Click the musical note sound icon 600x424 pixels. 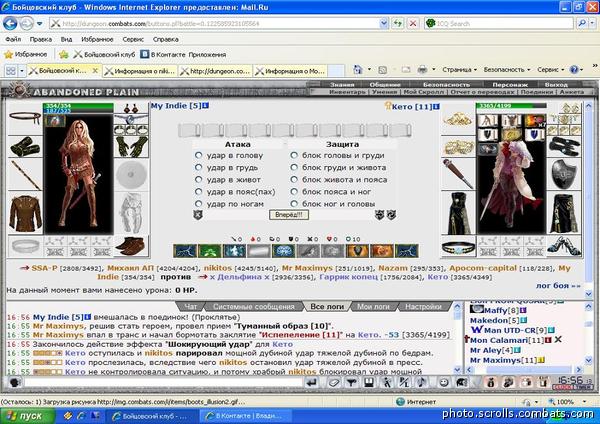(x=421, y=382)
